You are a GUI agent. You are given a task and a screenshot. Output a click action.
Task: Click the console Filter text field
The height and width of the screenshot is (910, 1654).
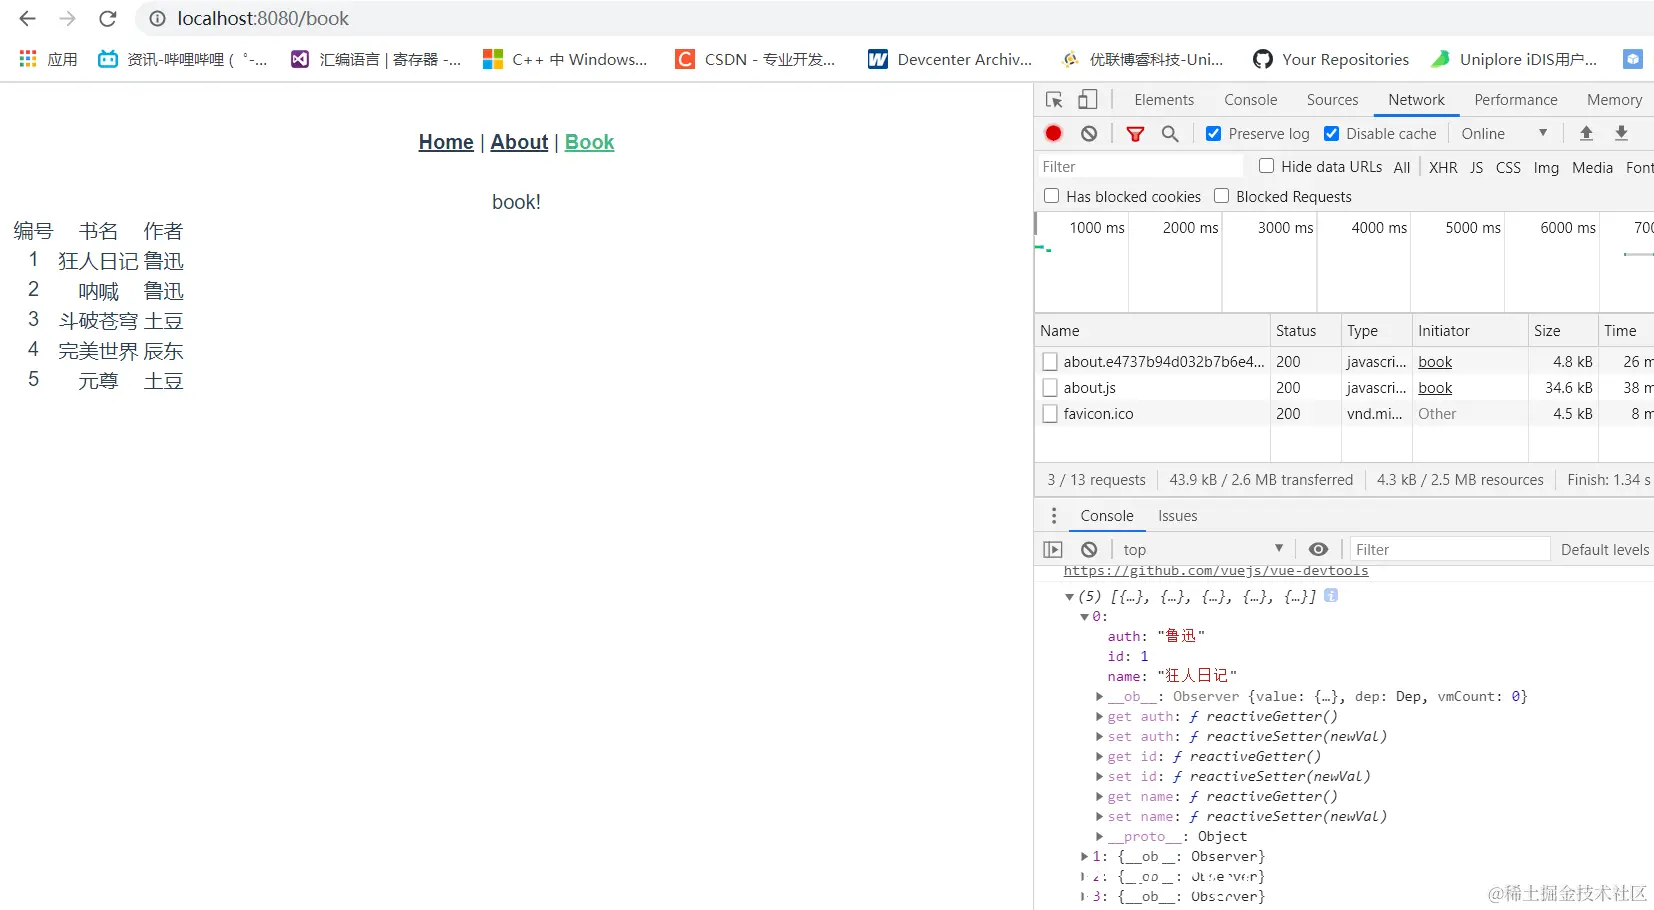click(x=1450, y=549)
